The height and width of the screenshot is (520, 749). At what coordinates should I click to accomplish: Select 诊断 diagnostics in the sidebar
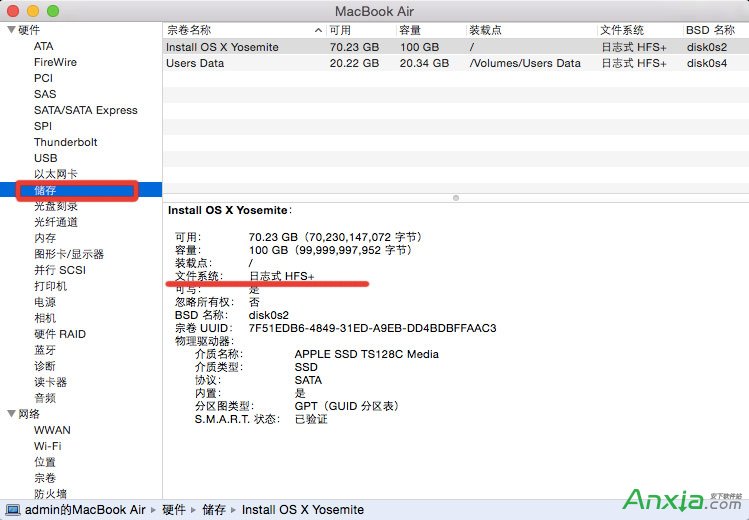click(x=45, y=366)
